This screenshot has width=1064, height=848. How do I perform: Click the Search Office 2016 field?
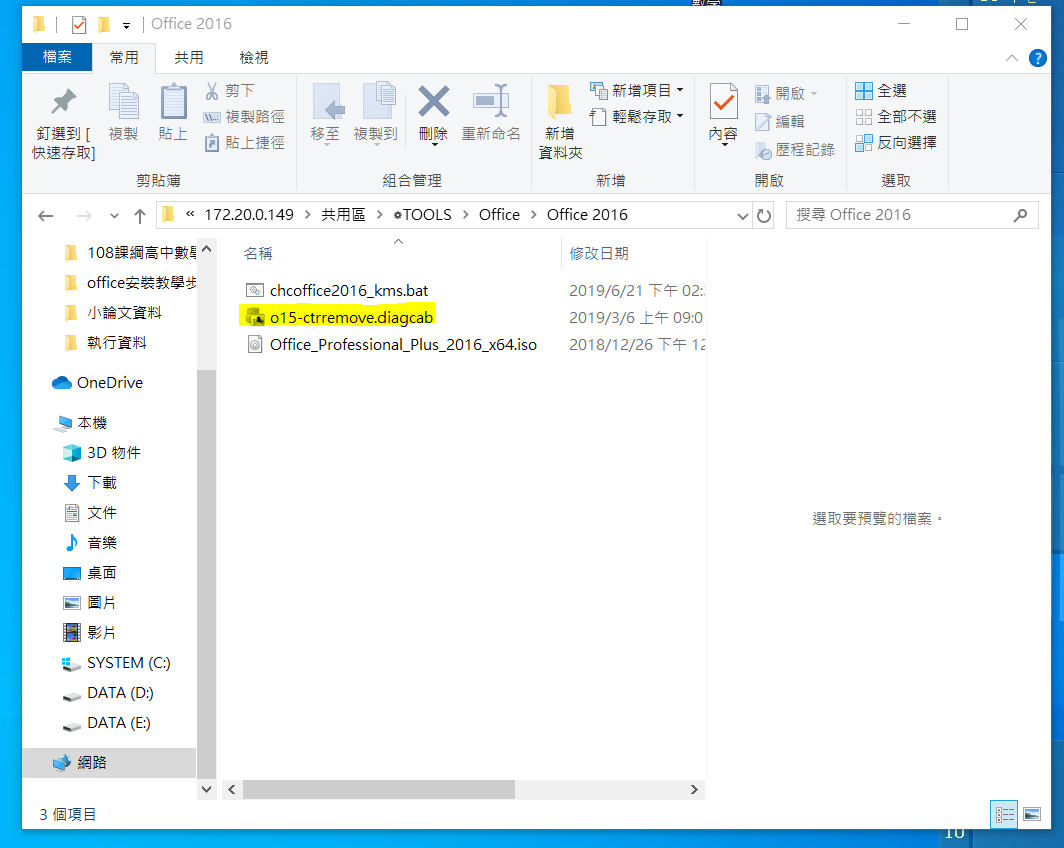pyautogui.click(x=900, y=215)
